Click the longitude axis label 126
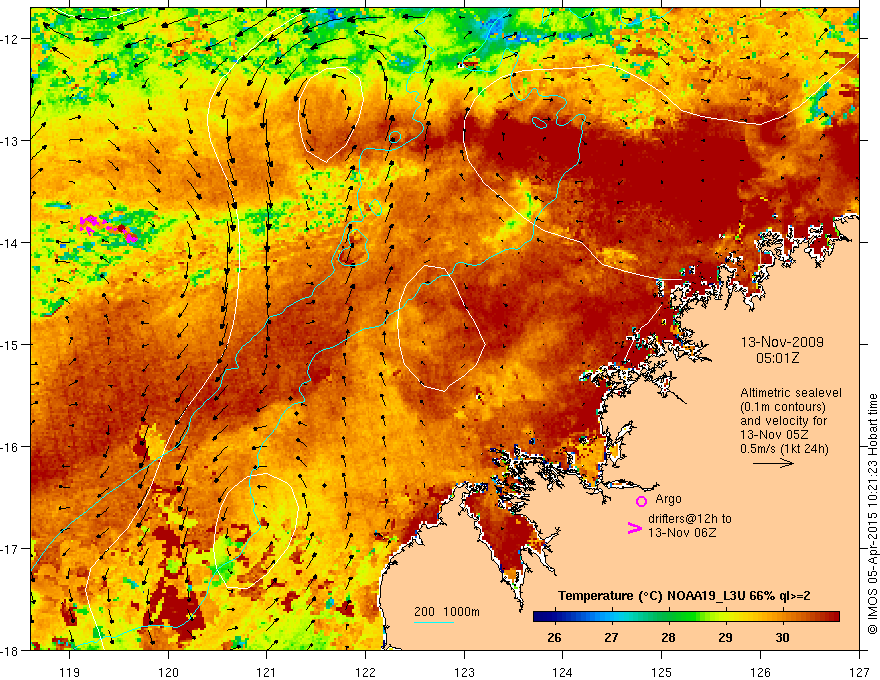Viewport: 880px width, 680px height. 760,672
